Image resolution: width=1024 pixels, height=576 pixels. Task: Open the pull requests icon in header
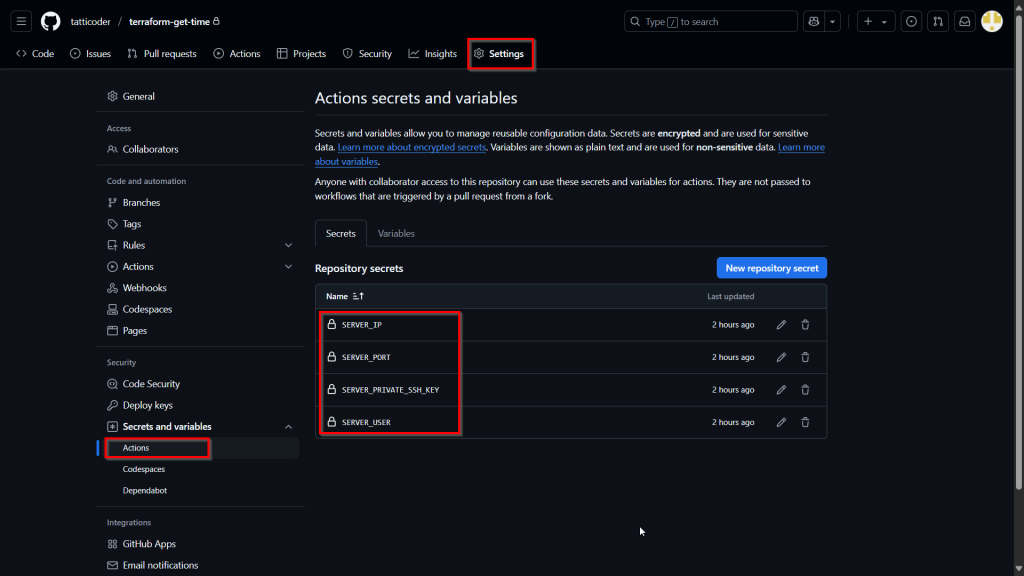tap(938, 21)
